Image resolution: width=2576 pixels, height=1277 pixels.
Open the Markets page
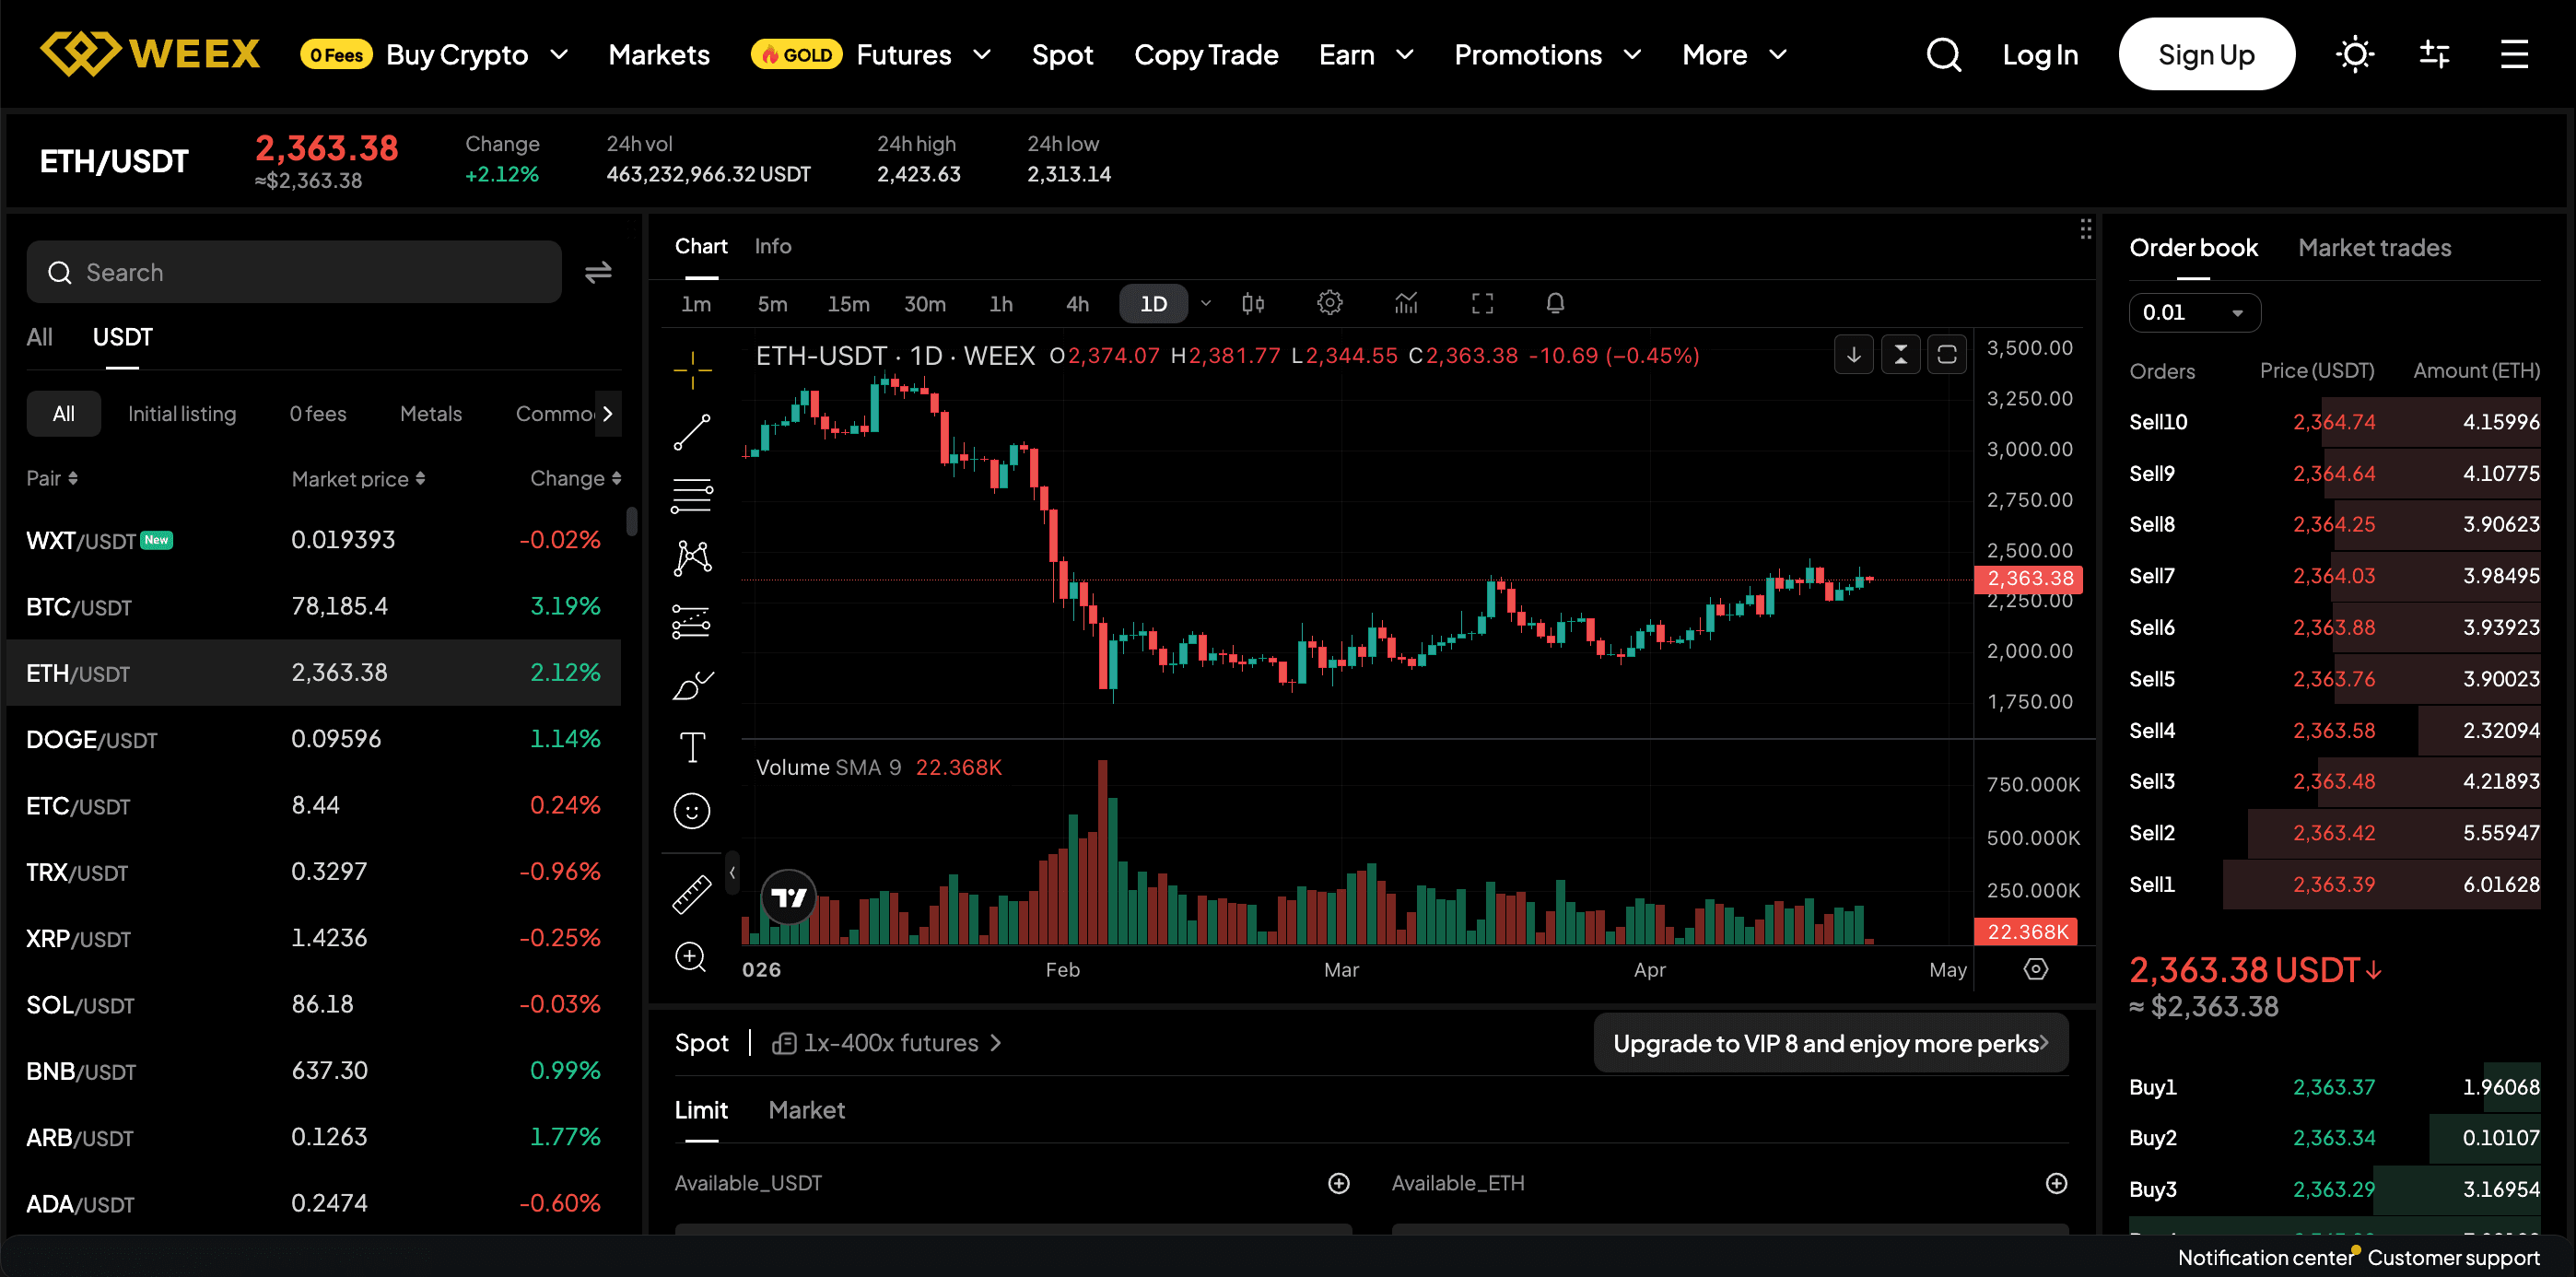(659, 54)
